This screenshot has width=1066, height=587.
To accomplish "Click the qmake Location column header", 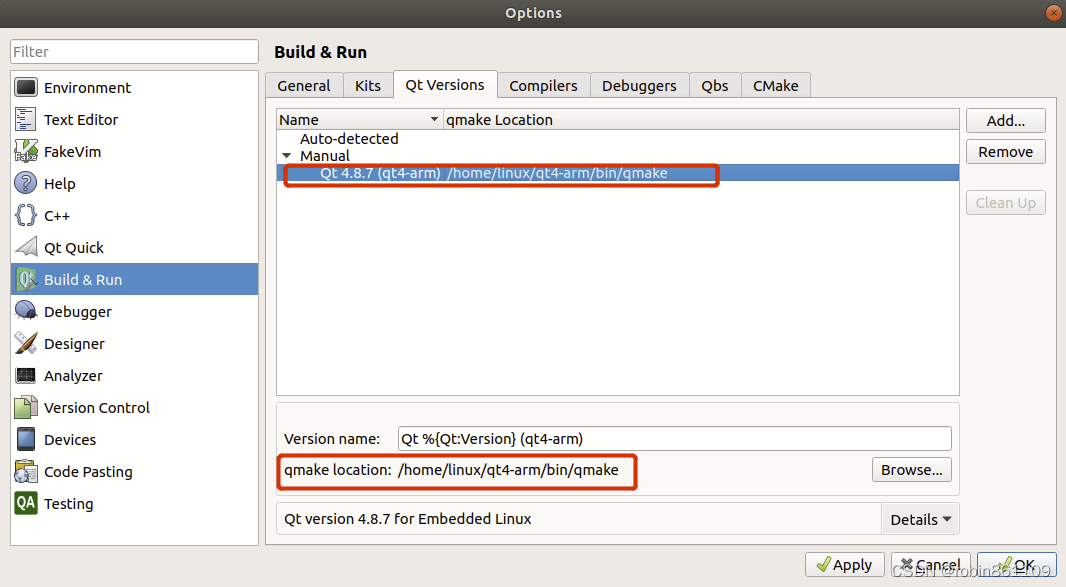I will pyautogui.click(x=701, y=120).
